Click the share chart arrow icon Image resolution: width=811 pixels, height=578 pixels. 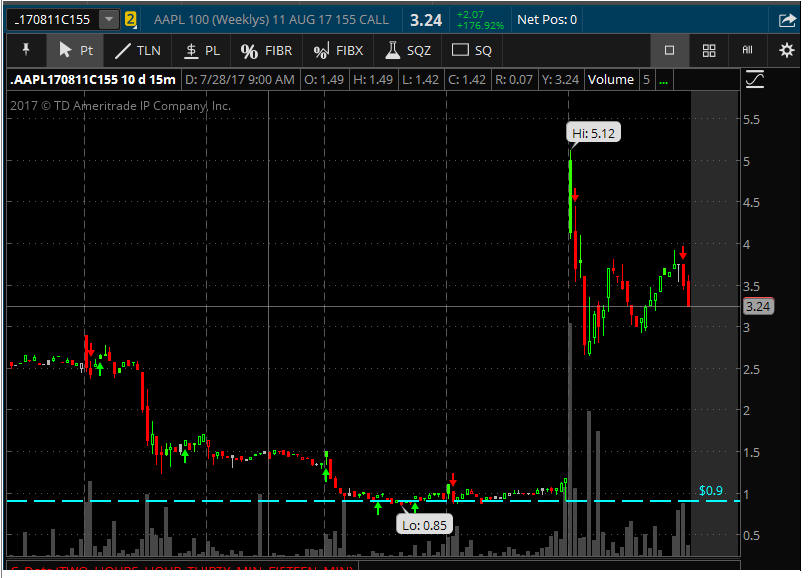click(787, 20)
